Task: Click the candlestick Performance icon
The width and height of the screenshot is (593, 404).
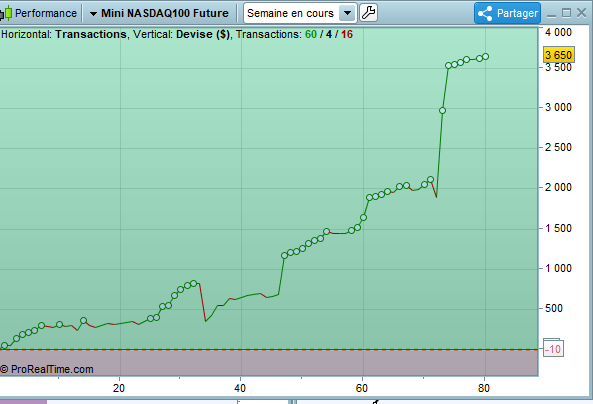Action: pos(6,14)
